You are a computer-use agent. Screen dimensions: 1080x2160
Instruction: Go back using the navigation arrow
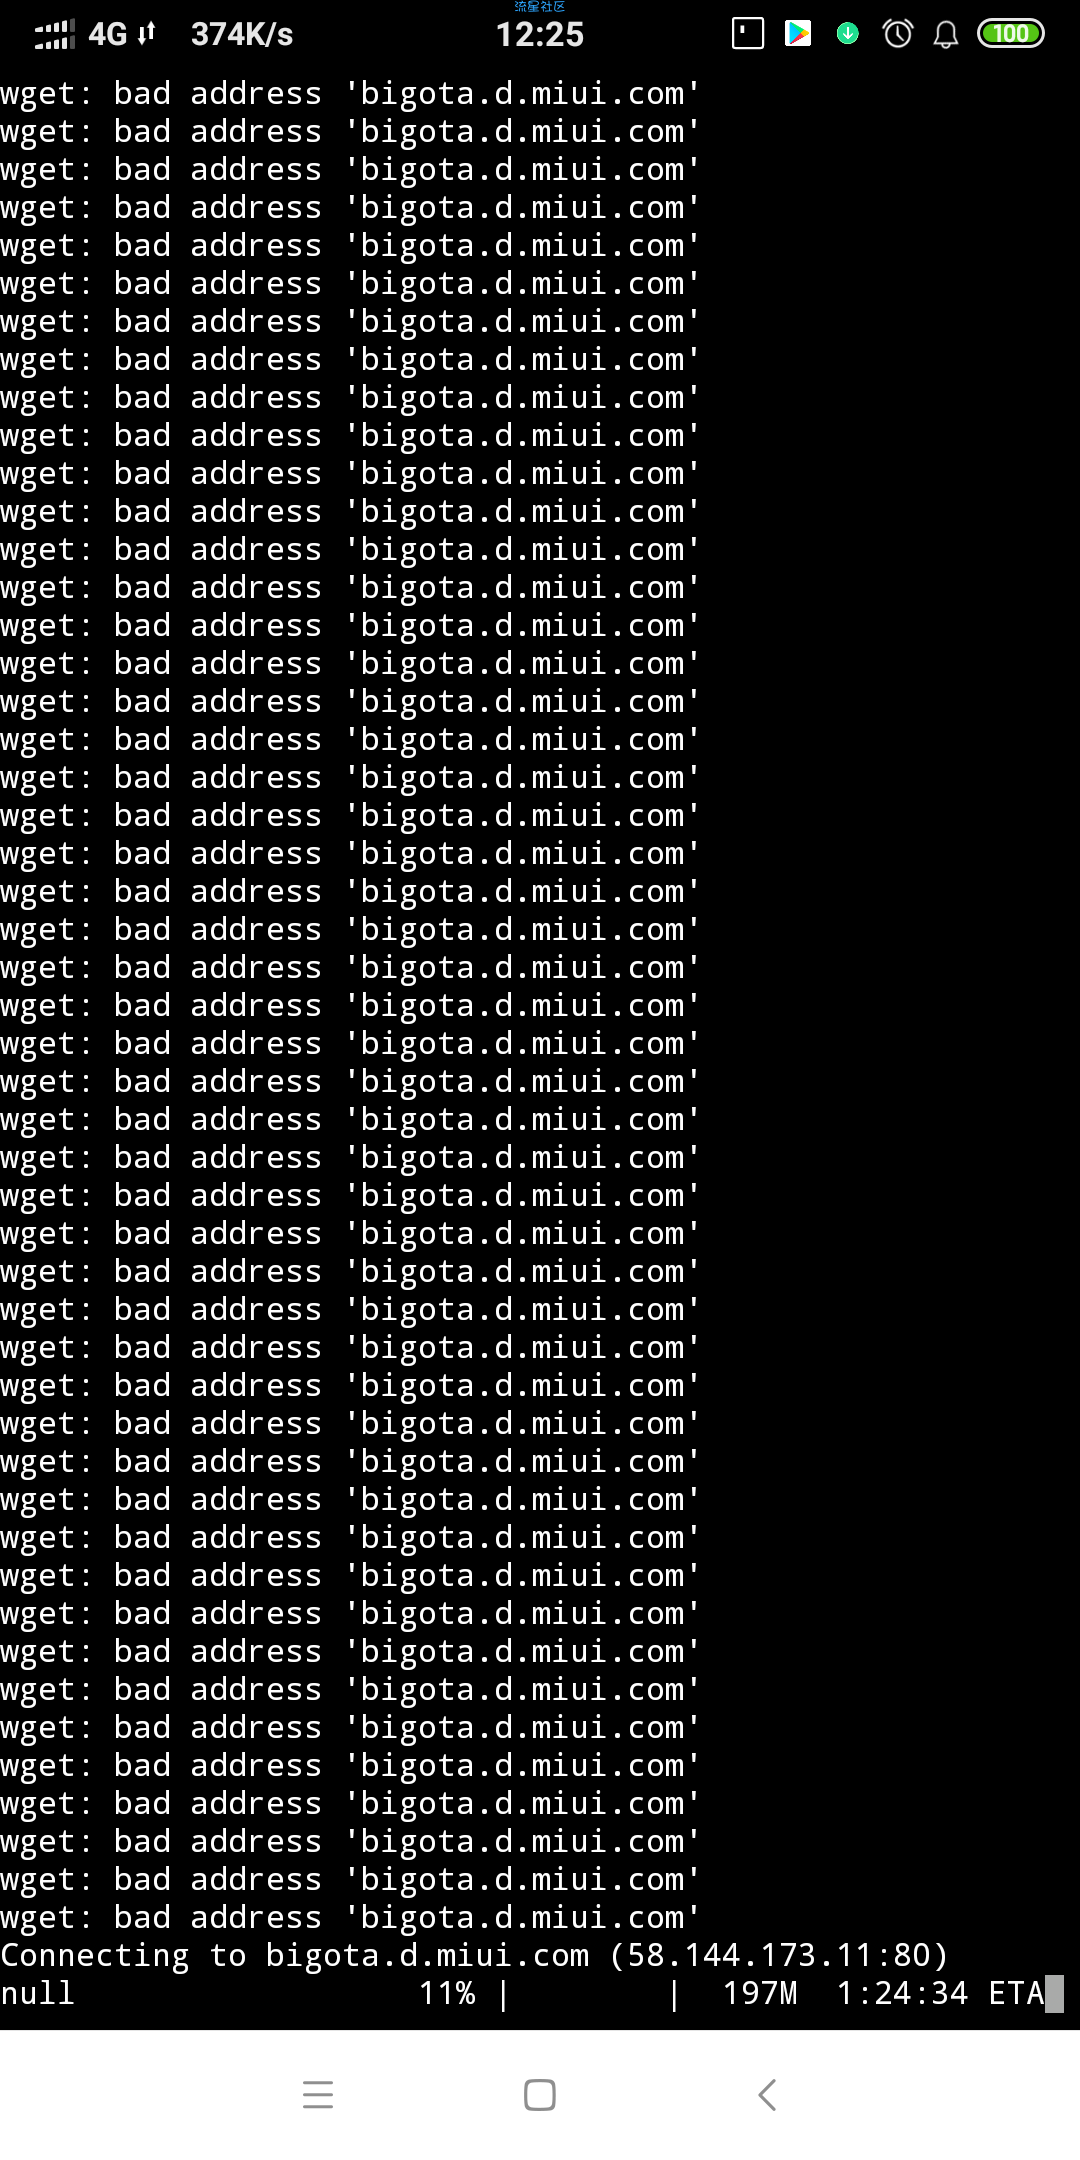coord(767,2094)
